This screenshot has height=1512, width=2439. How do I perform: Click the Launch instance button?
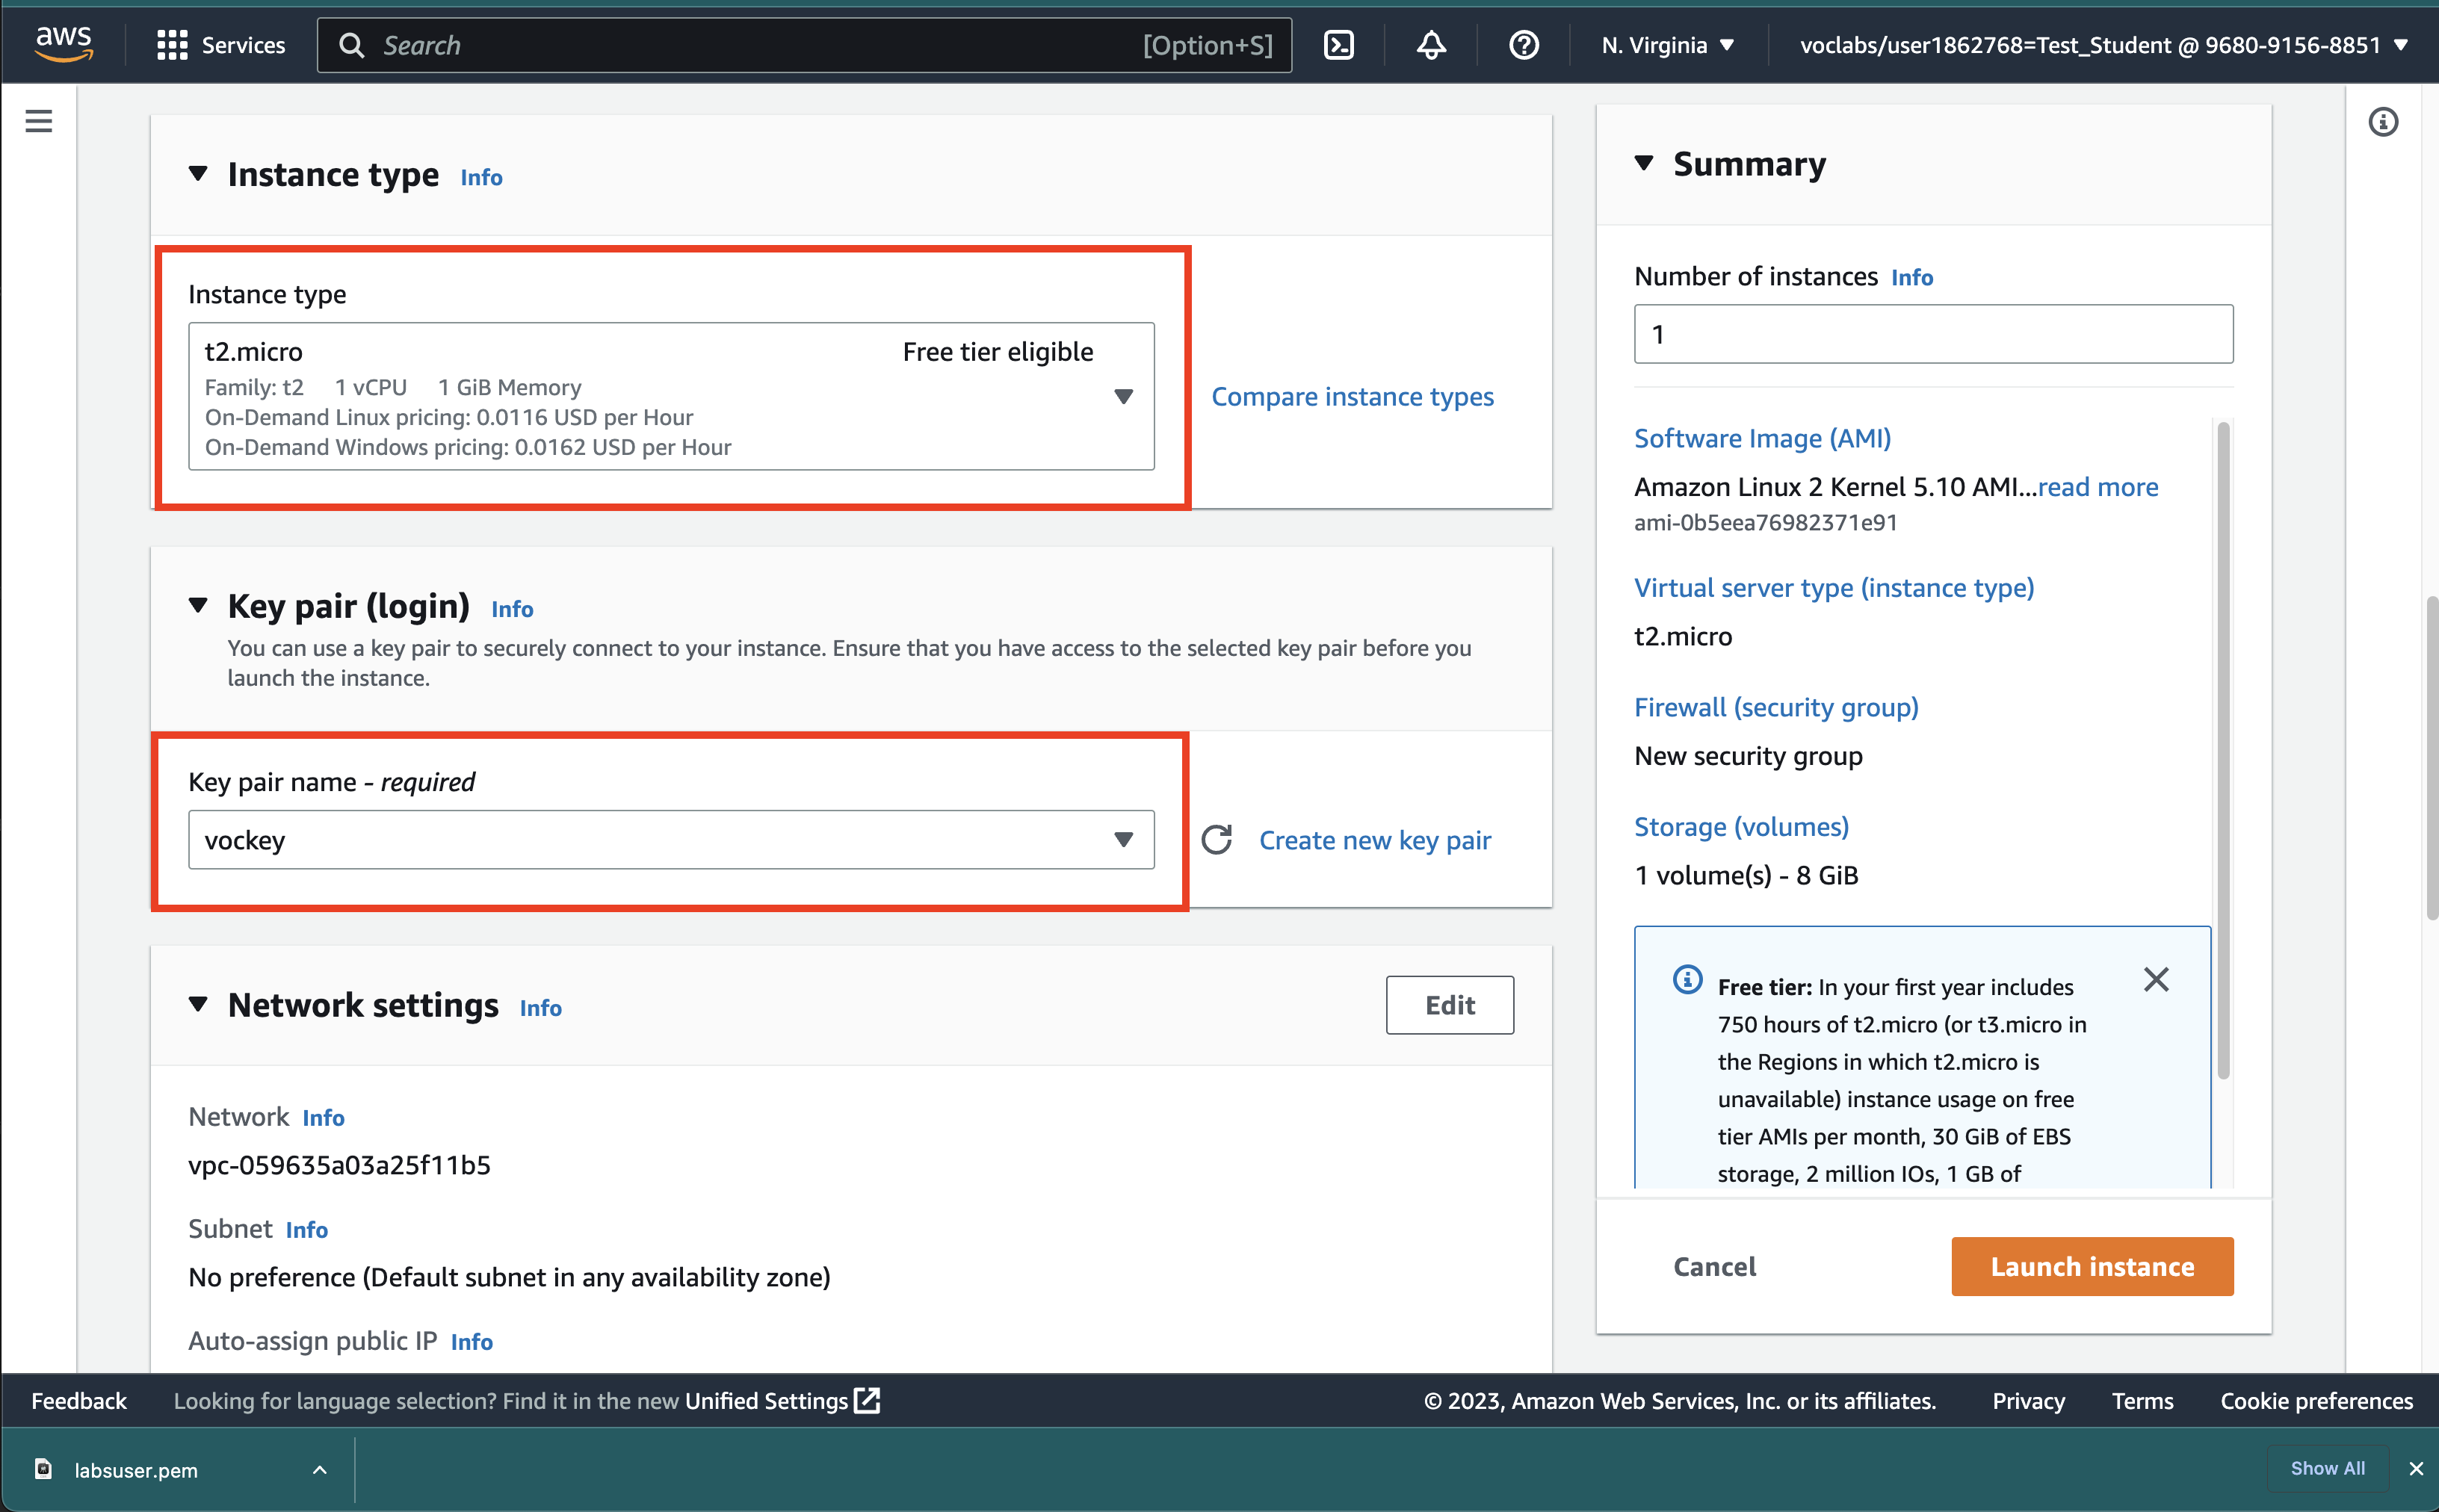2092,1266
